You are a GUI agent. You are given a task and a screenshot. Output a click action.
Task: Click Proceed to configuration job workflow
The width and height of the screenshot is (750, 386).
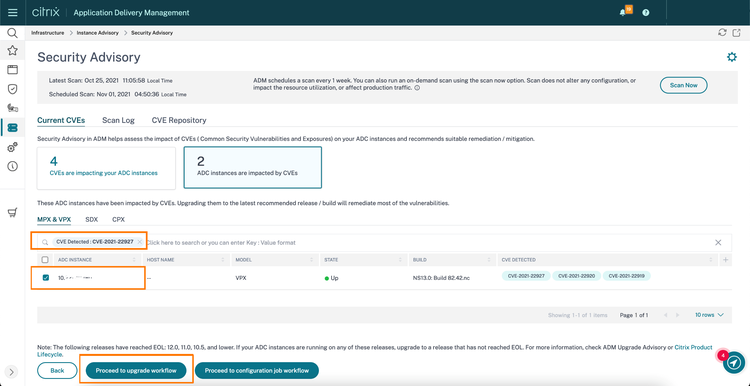(x=256, y=371)
